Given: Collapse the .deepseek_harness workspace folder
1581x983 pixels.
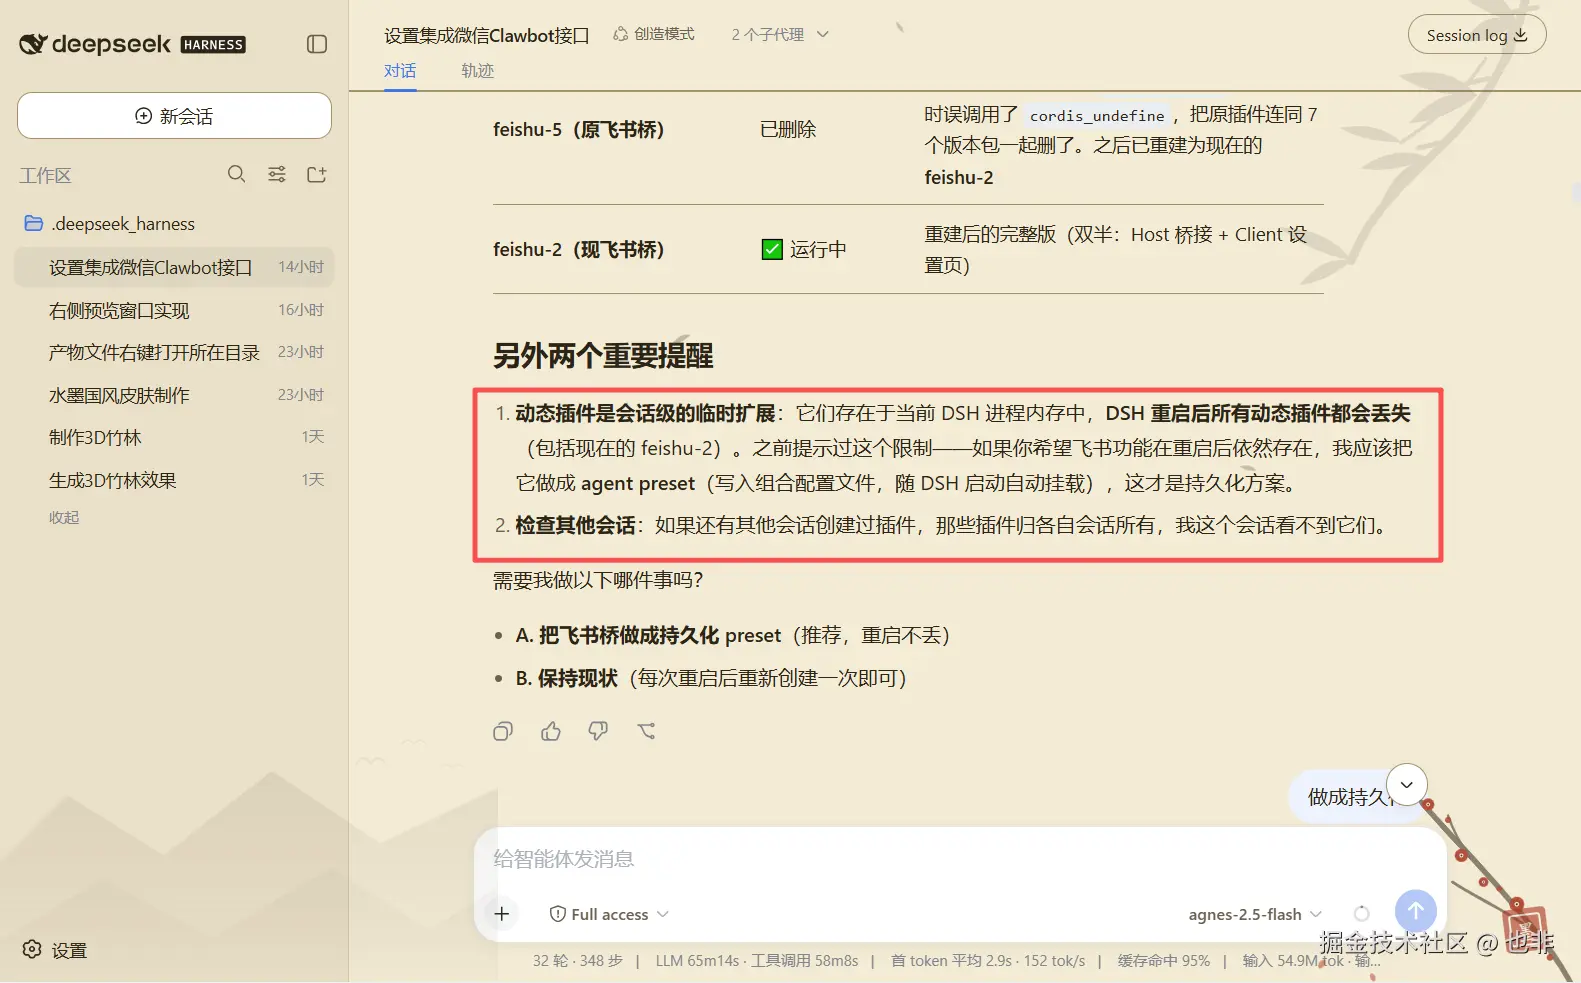Looking at the screenshot, I should pos(110,224).
